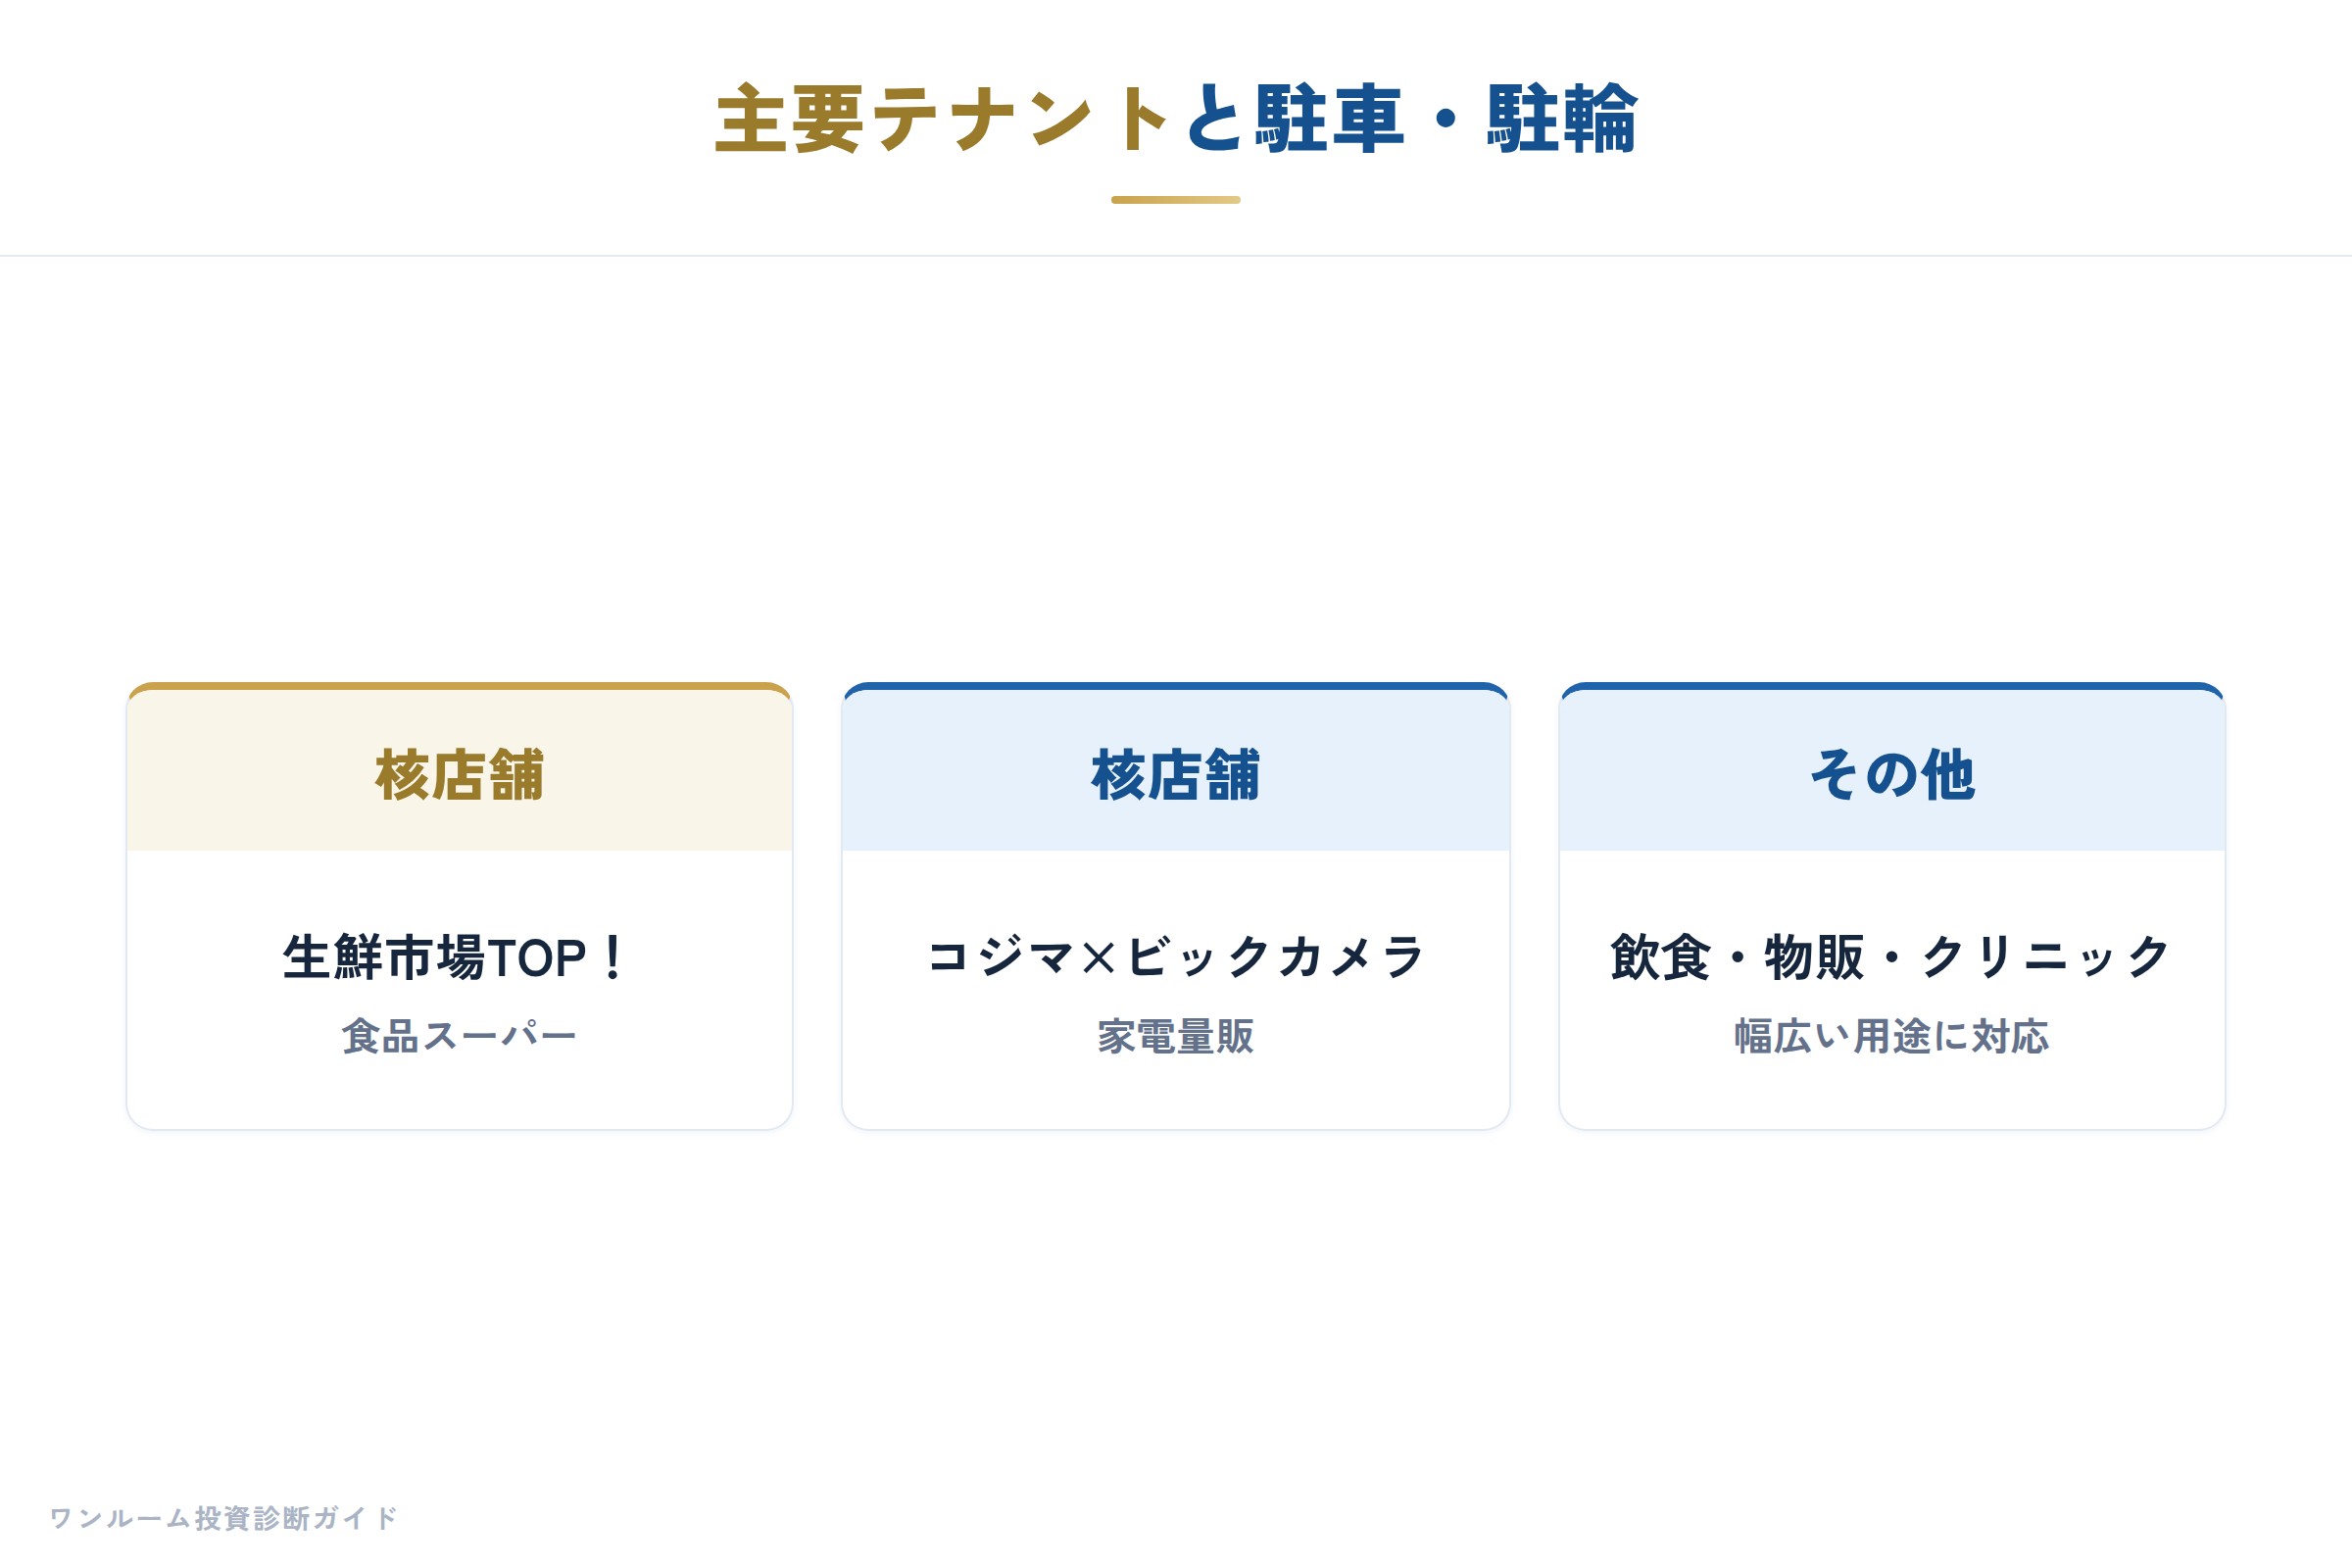Click the 生鮮市場TOP！ tenant name
The height and width of the screenshot is (1568, 2352).
[456, 957]
